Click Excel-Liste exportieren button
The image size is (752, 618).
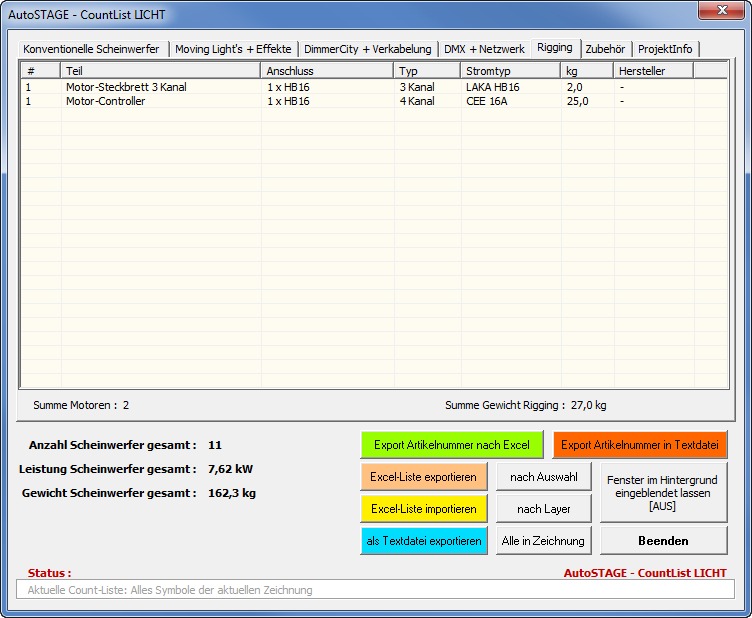424,477
